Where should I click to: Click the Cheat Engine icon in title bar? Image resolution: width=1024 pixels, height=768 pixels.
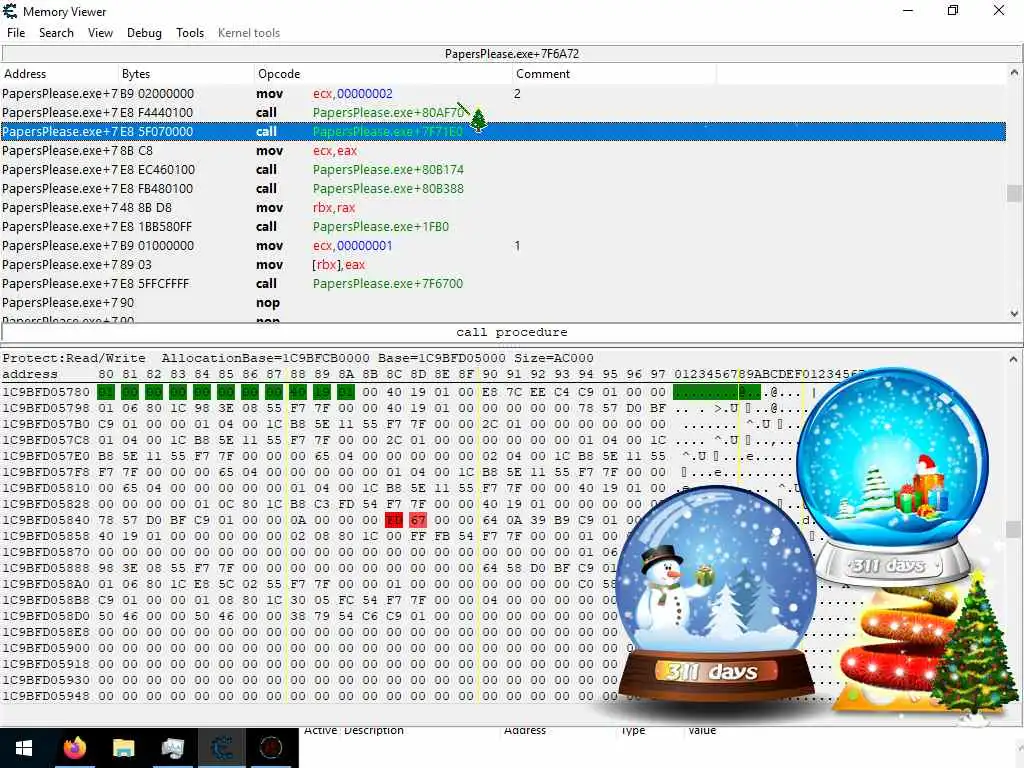pos(10,11)
